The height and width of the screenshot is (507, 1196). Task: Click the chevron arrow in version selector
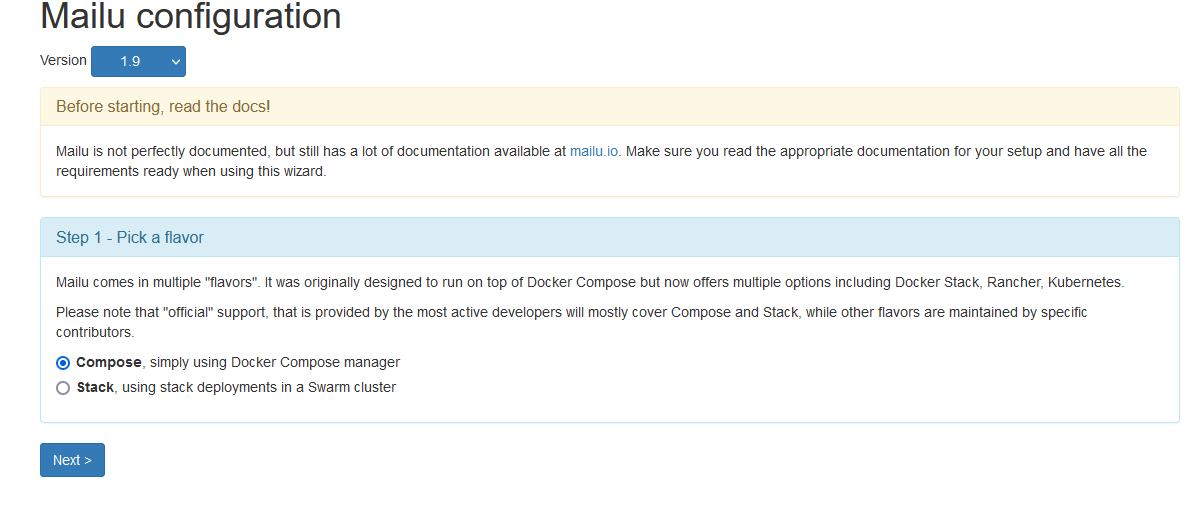tap(176, 62)
